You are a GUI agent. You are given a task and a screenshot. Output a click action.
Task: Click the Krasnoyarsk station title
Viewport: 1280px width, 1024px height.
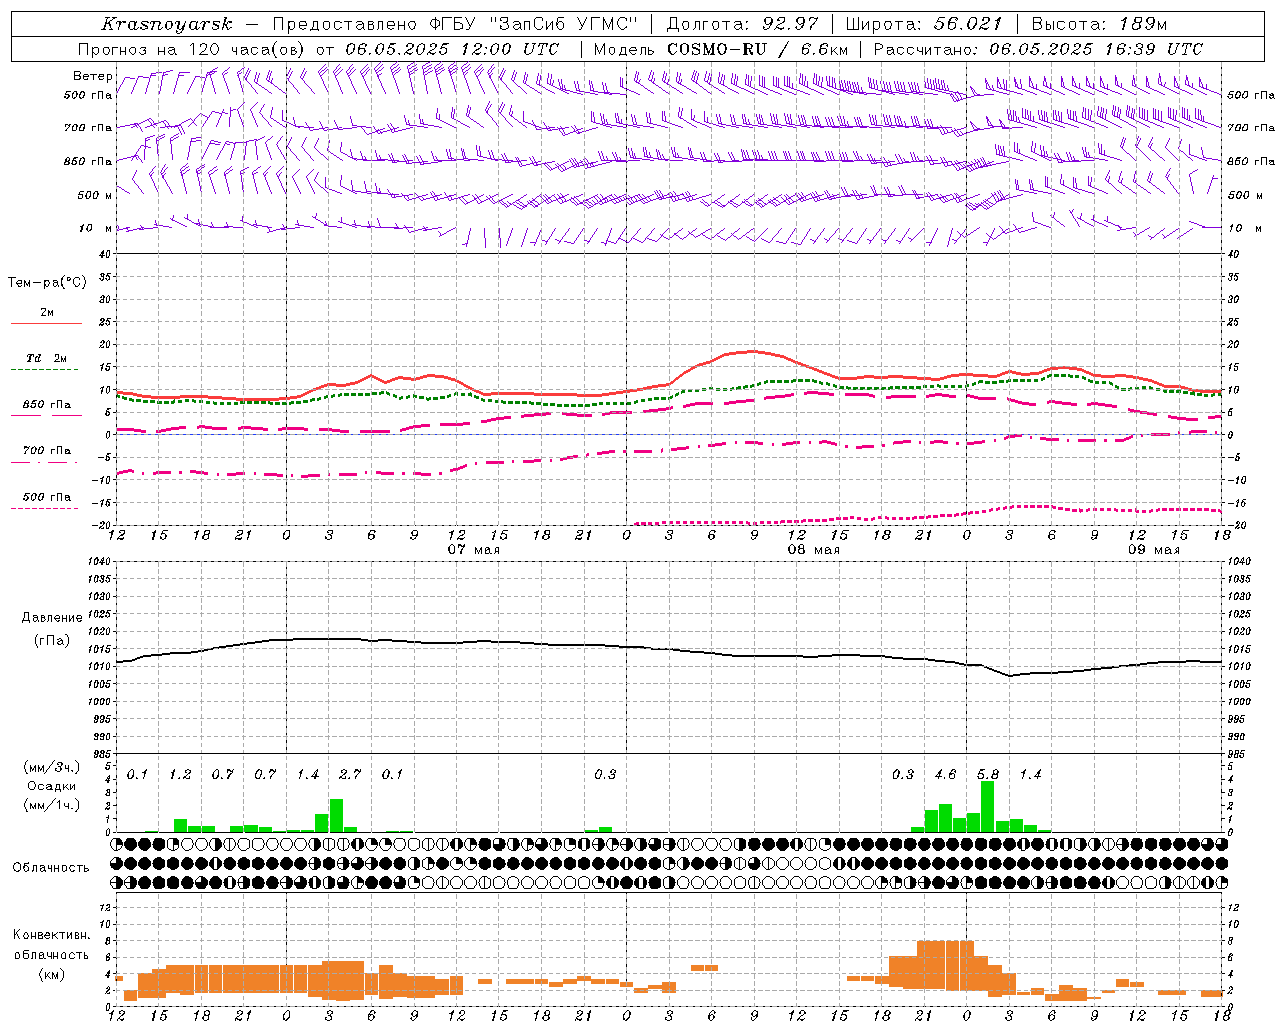[166, 24]
